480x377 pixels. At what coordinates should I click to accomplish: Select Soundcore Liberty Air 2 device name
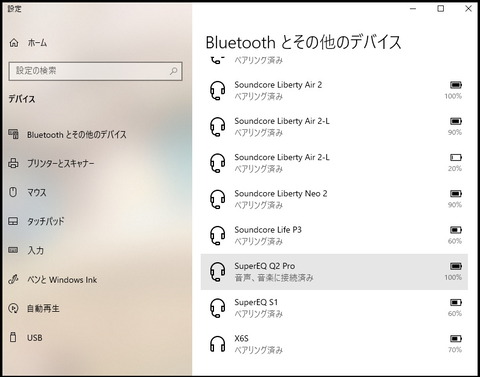click(278, 85)
